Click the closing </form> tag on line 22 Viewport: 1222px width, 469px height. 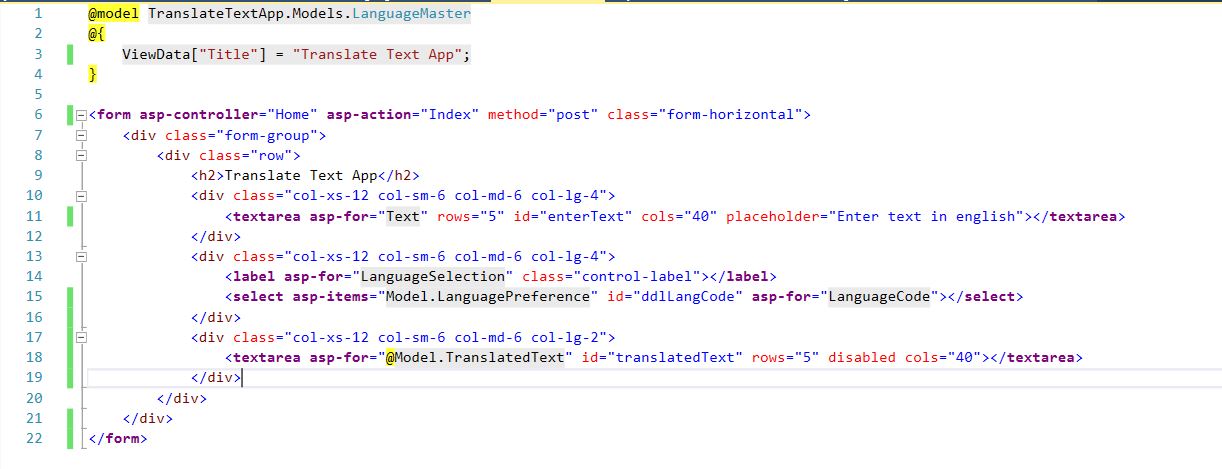point(118,439)
